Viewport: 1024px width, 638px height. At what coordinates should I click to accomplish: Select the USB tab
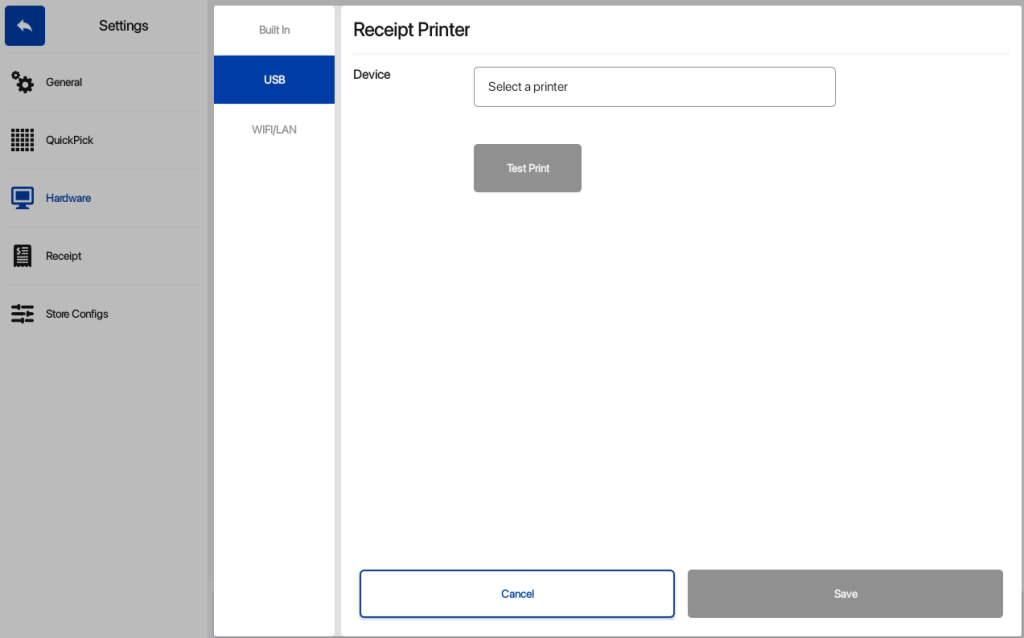click(274, 80)
